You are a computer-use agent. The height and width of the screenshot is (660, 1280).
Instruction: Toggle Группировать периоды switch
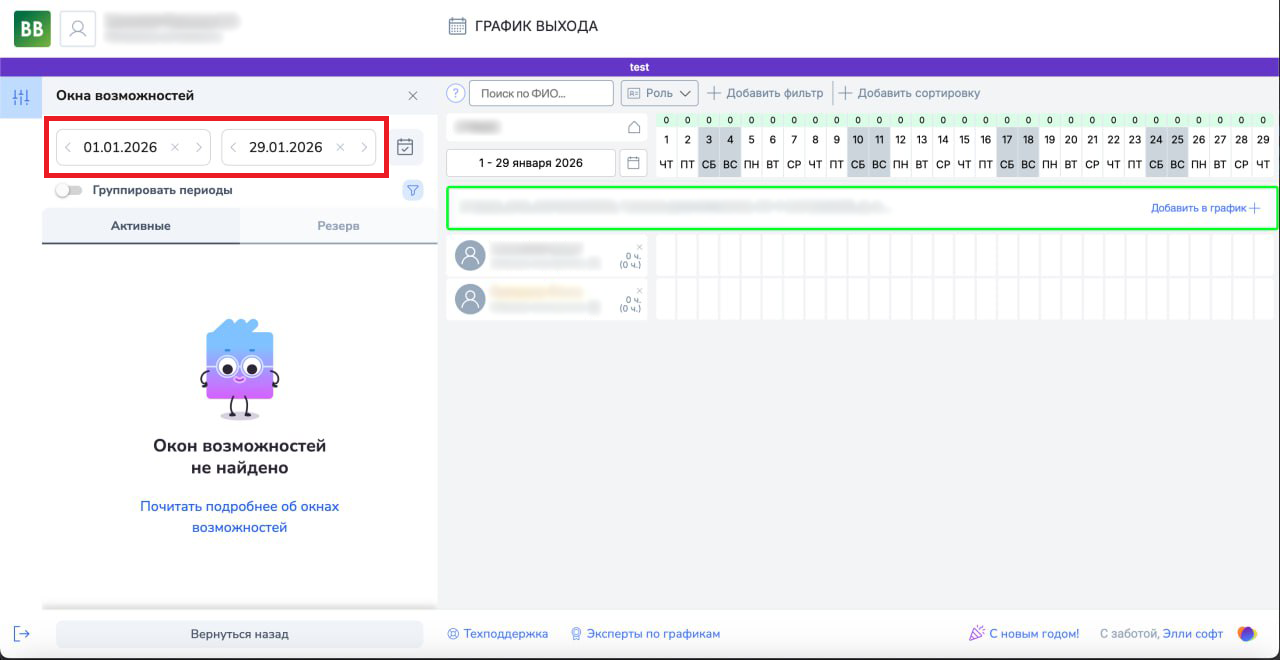69,190
